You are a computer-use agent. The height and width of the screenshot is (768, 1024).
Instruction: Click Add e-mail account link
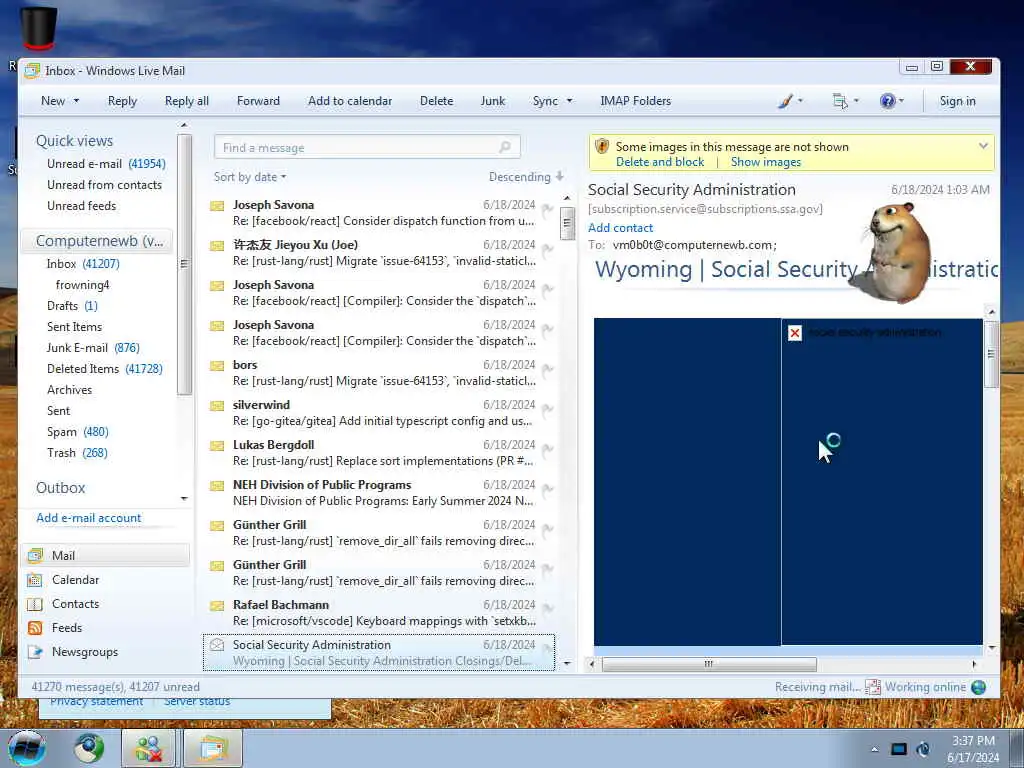pyautogui.click(x=89, y=518)
